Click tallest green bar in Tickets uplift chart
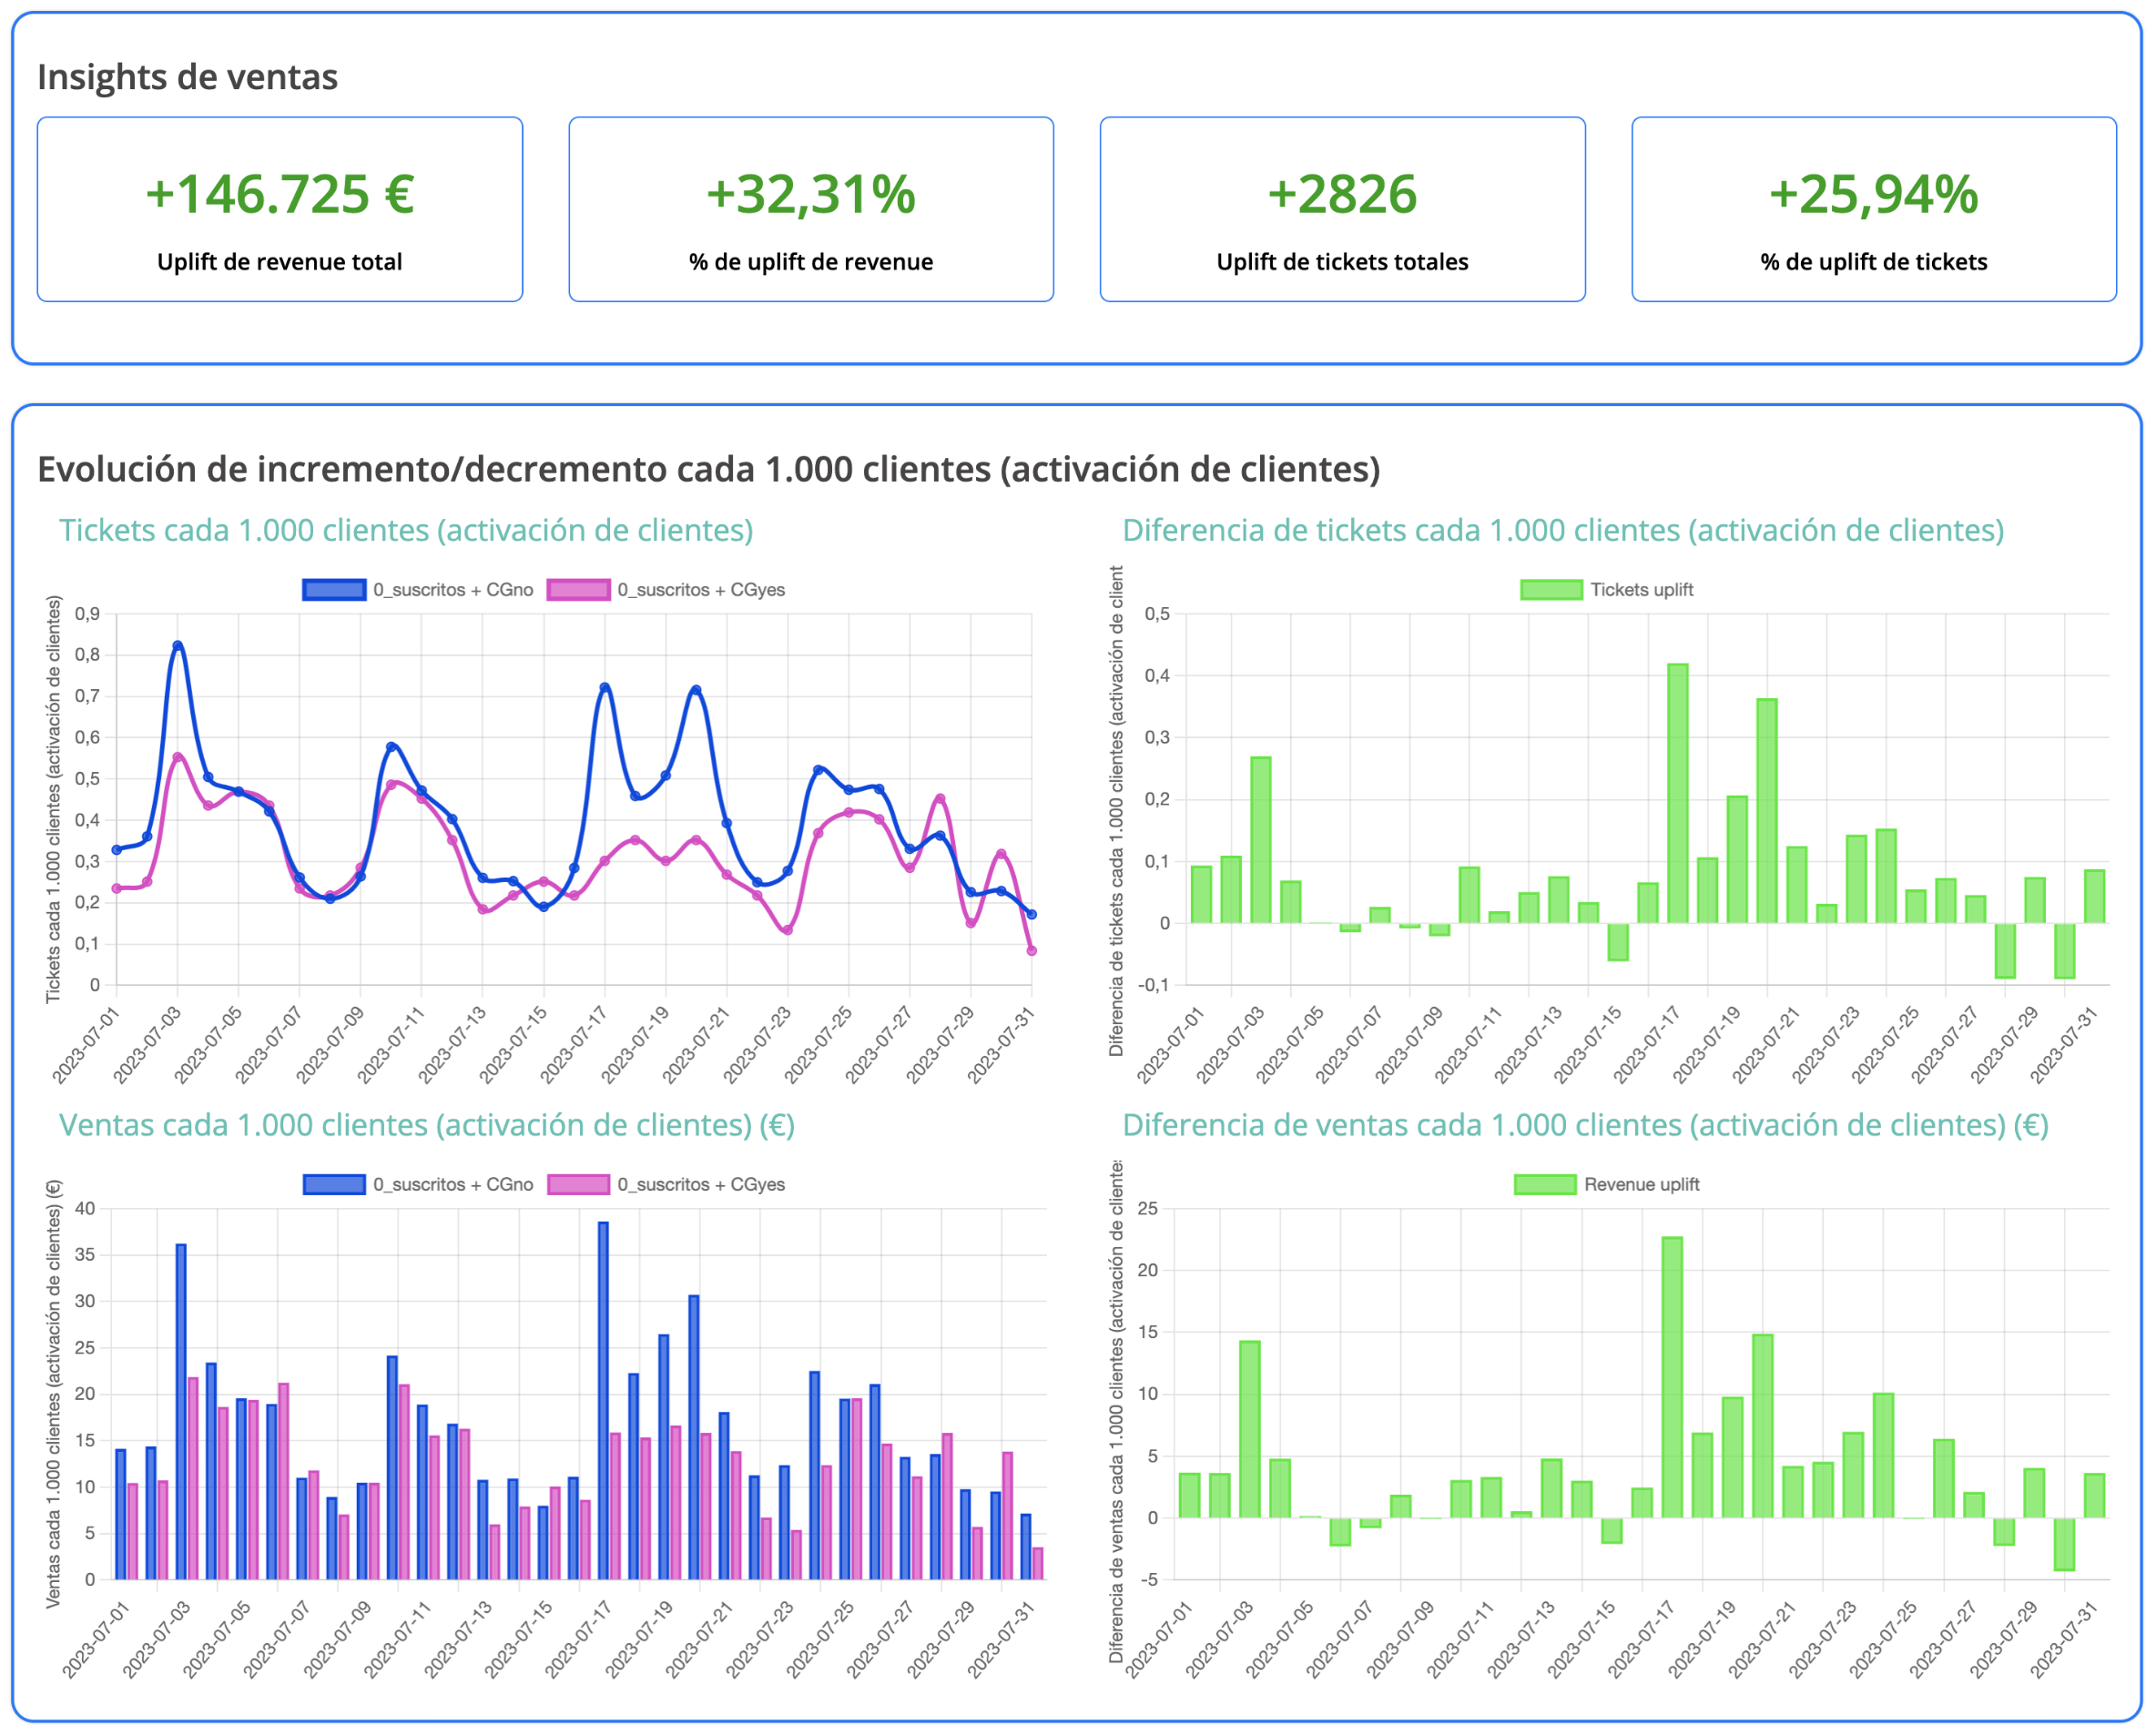The height and width of the screenshot is (1735, 2156). [1678, 792]
